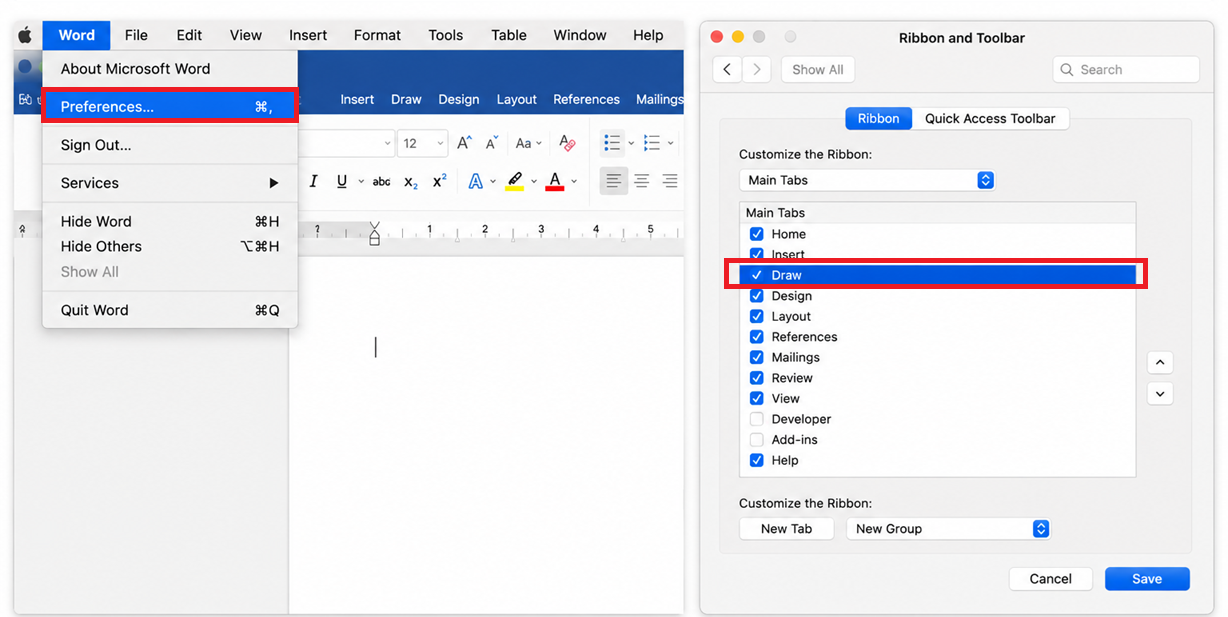Viewport: 1228px width, 617px height.
Task: Click the increase font size icon
Action: click(x=464, y=143)
